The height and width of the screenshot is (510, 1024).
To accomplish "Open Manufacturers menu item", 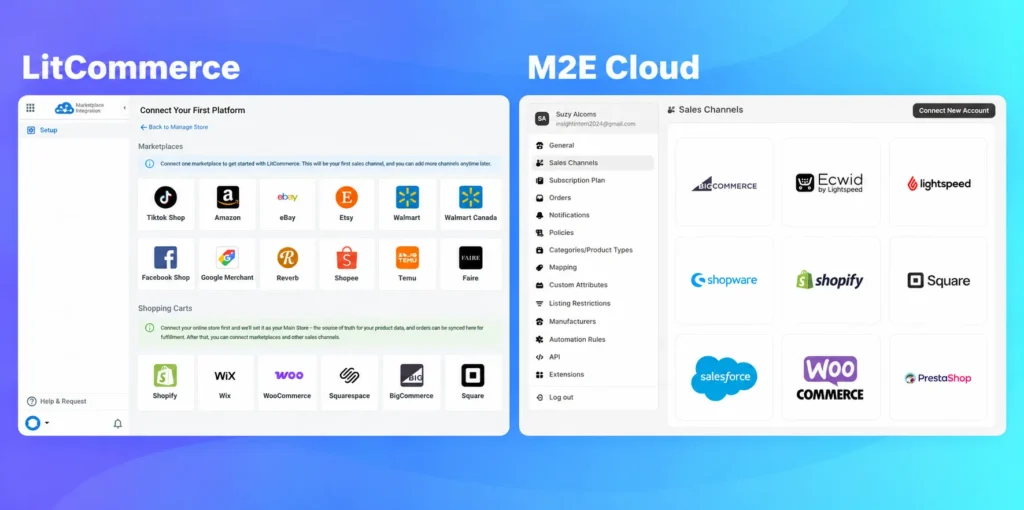I will tap(593, 321).
